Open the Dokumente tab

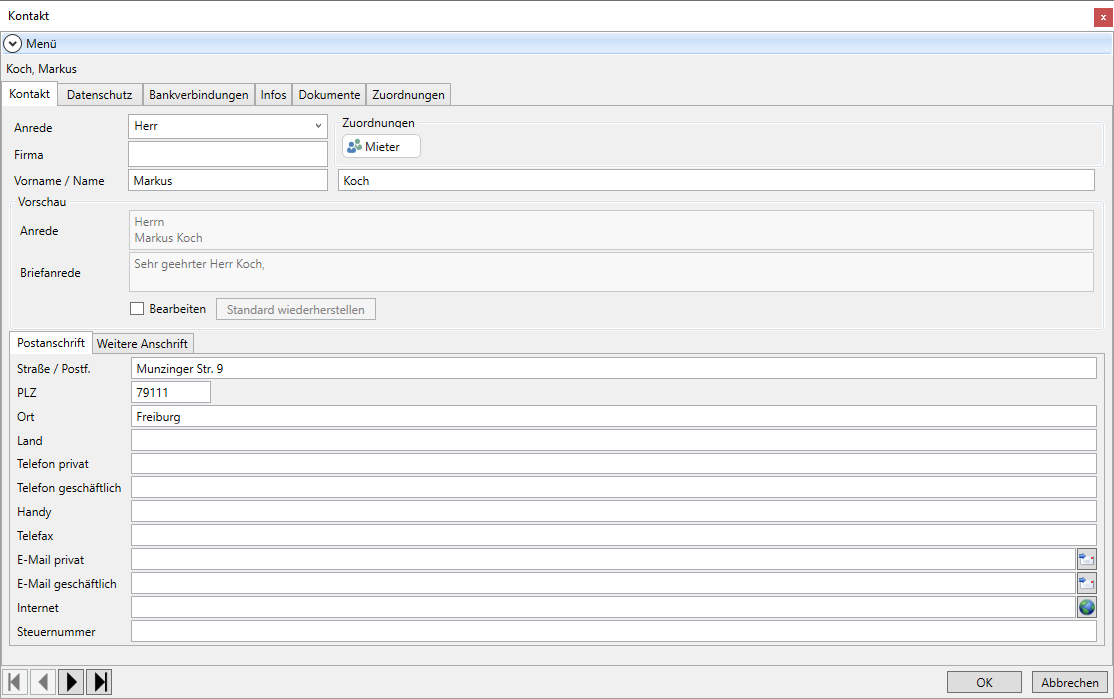[x=329, y=95]
